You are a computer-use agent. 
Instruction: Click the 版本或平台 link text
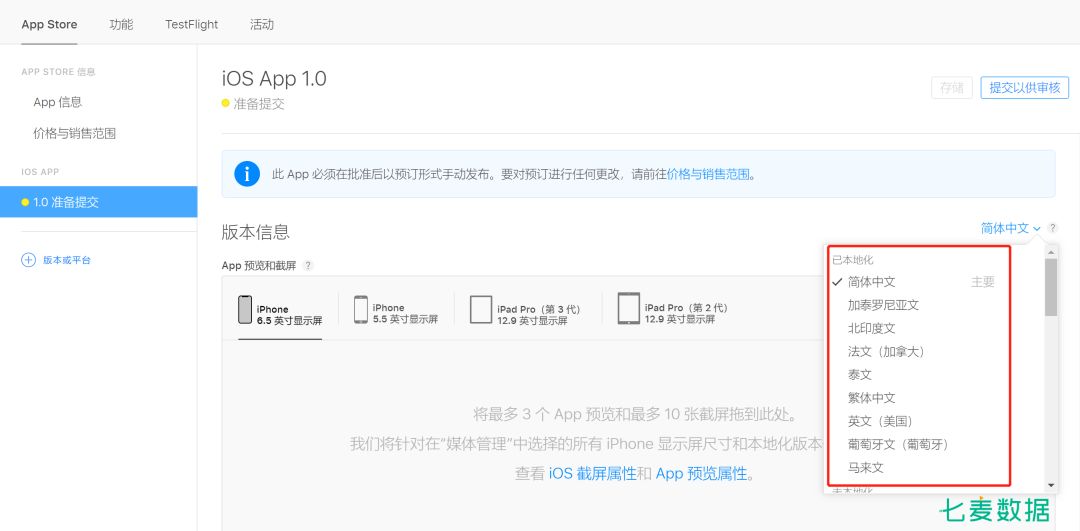tap(67, 260)
